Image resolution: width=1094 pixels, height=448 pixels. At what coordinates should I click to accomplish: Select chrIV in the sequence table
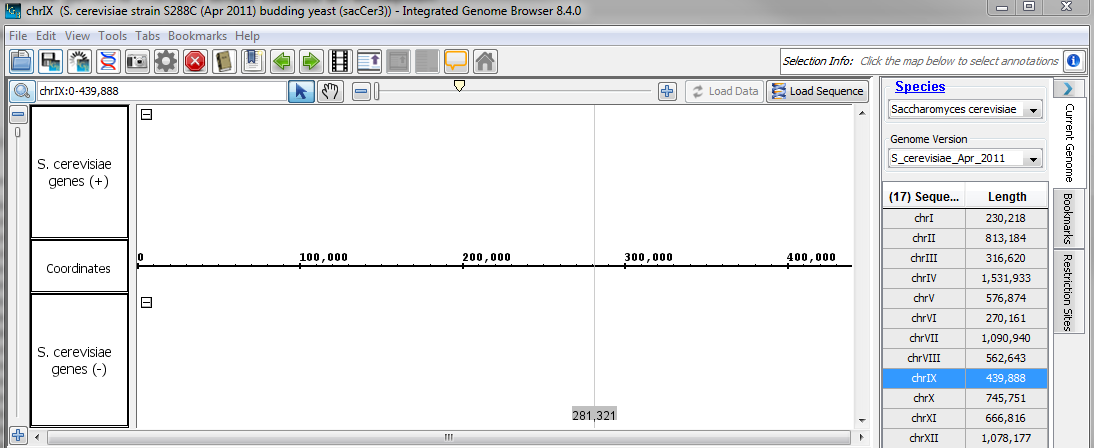923,278
